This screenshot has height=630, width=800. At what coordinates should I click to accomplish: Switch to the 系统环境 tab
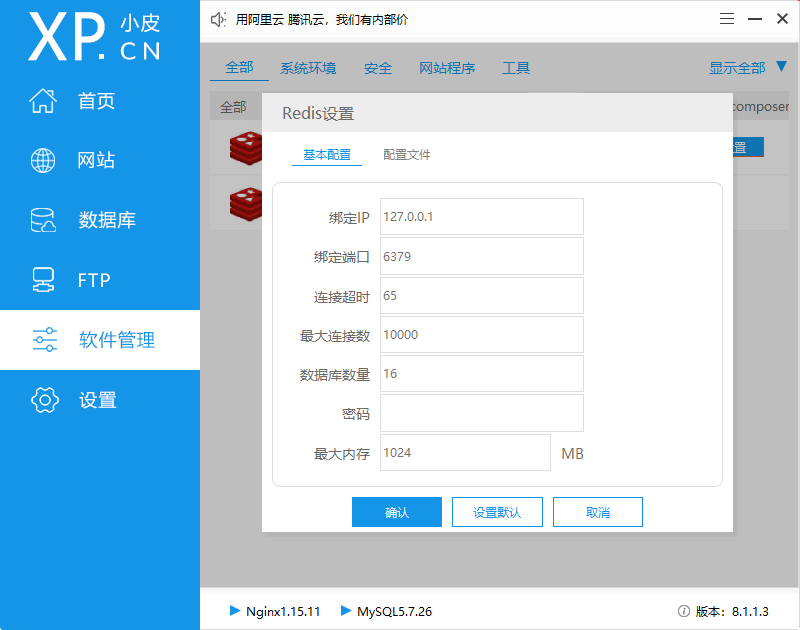[x=308, y=68]
